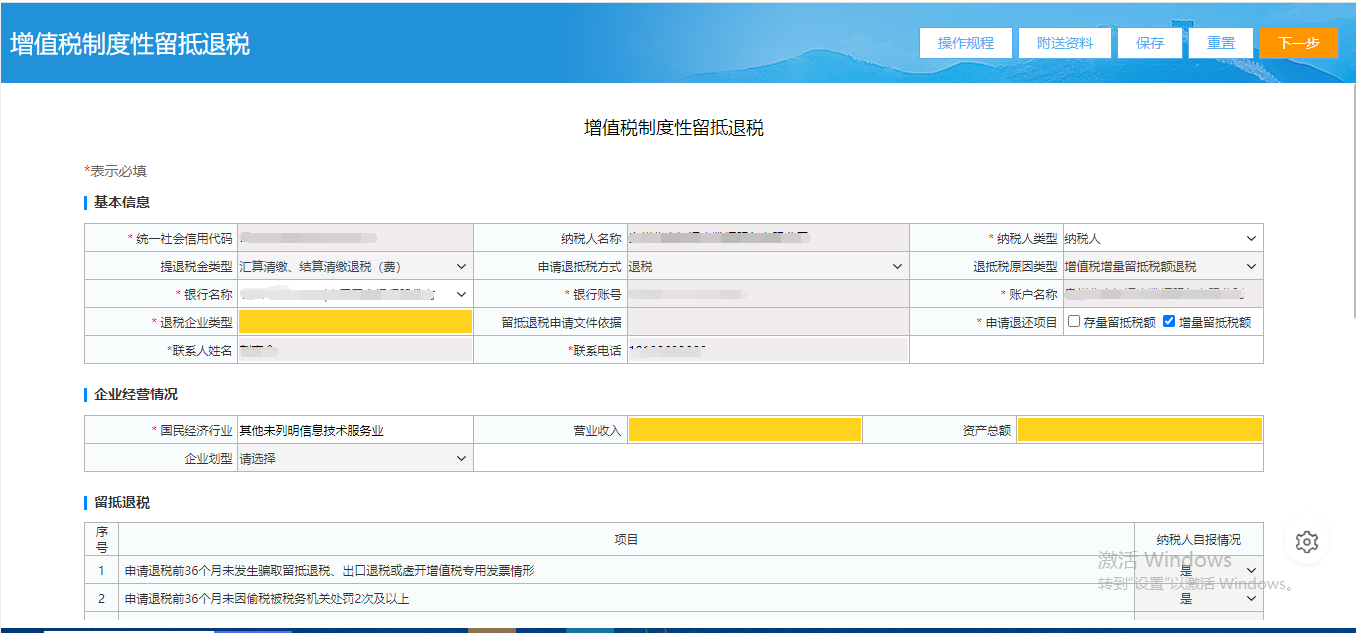Click the yellow 退税企业类型 field

click(x=354, y=322)
